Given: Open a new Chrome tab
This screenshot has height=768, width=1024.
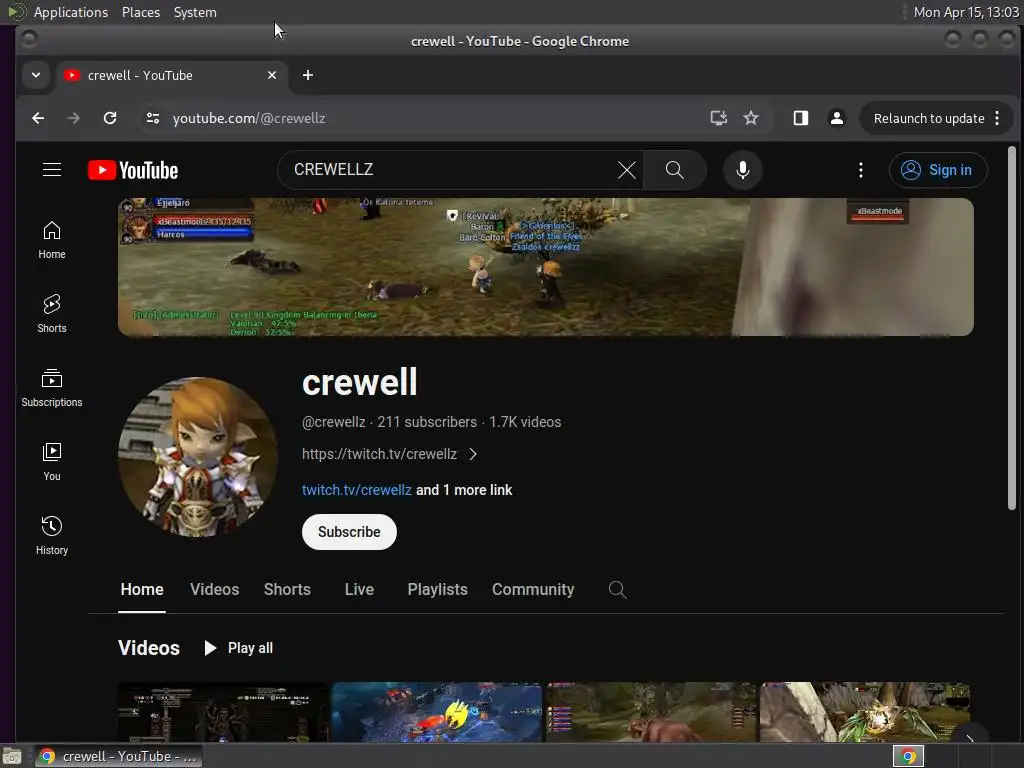Looking at the screenshot, I should click(x=308, y=75).
